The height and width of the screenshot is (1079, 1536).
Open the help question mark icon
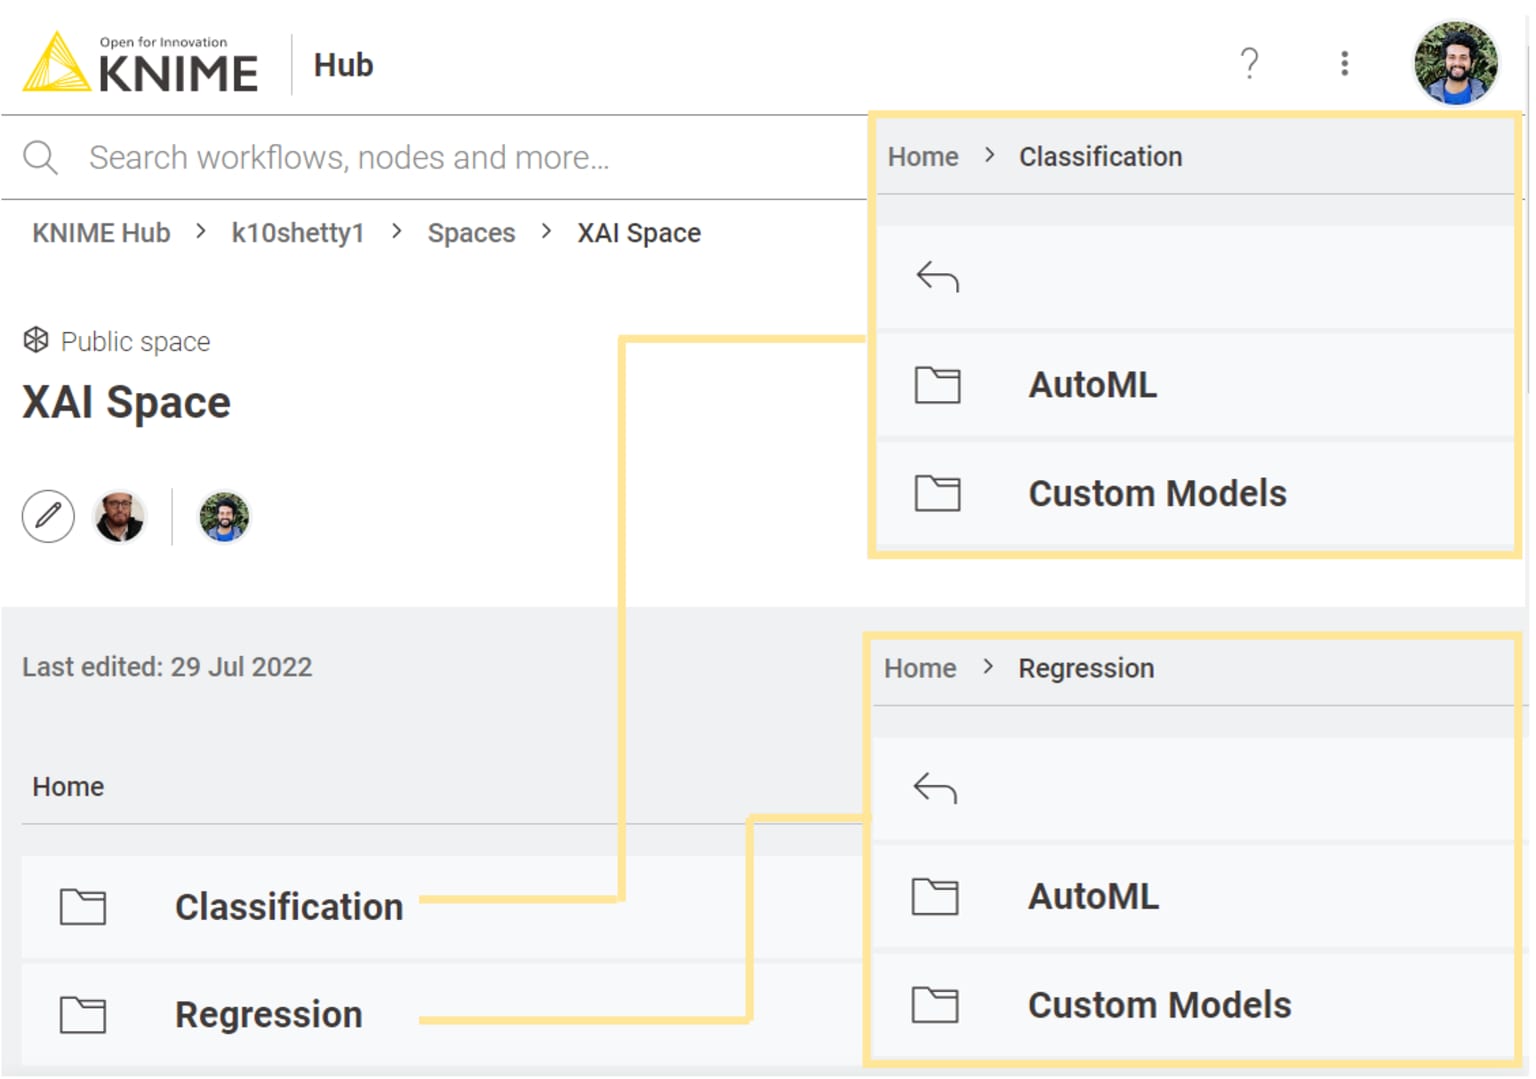click(x=1249, y=64)
